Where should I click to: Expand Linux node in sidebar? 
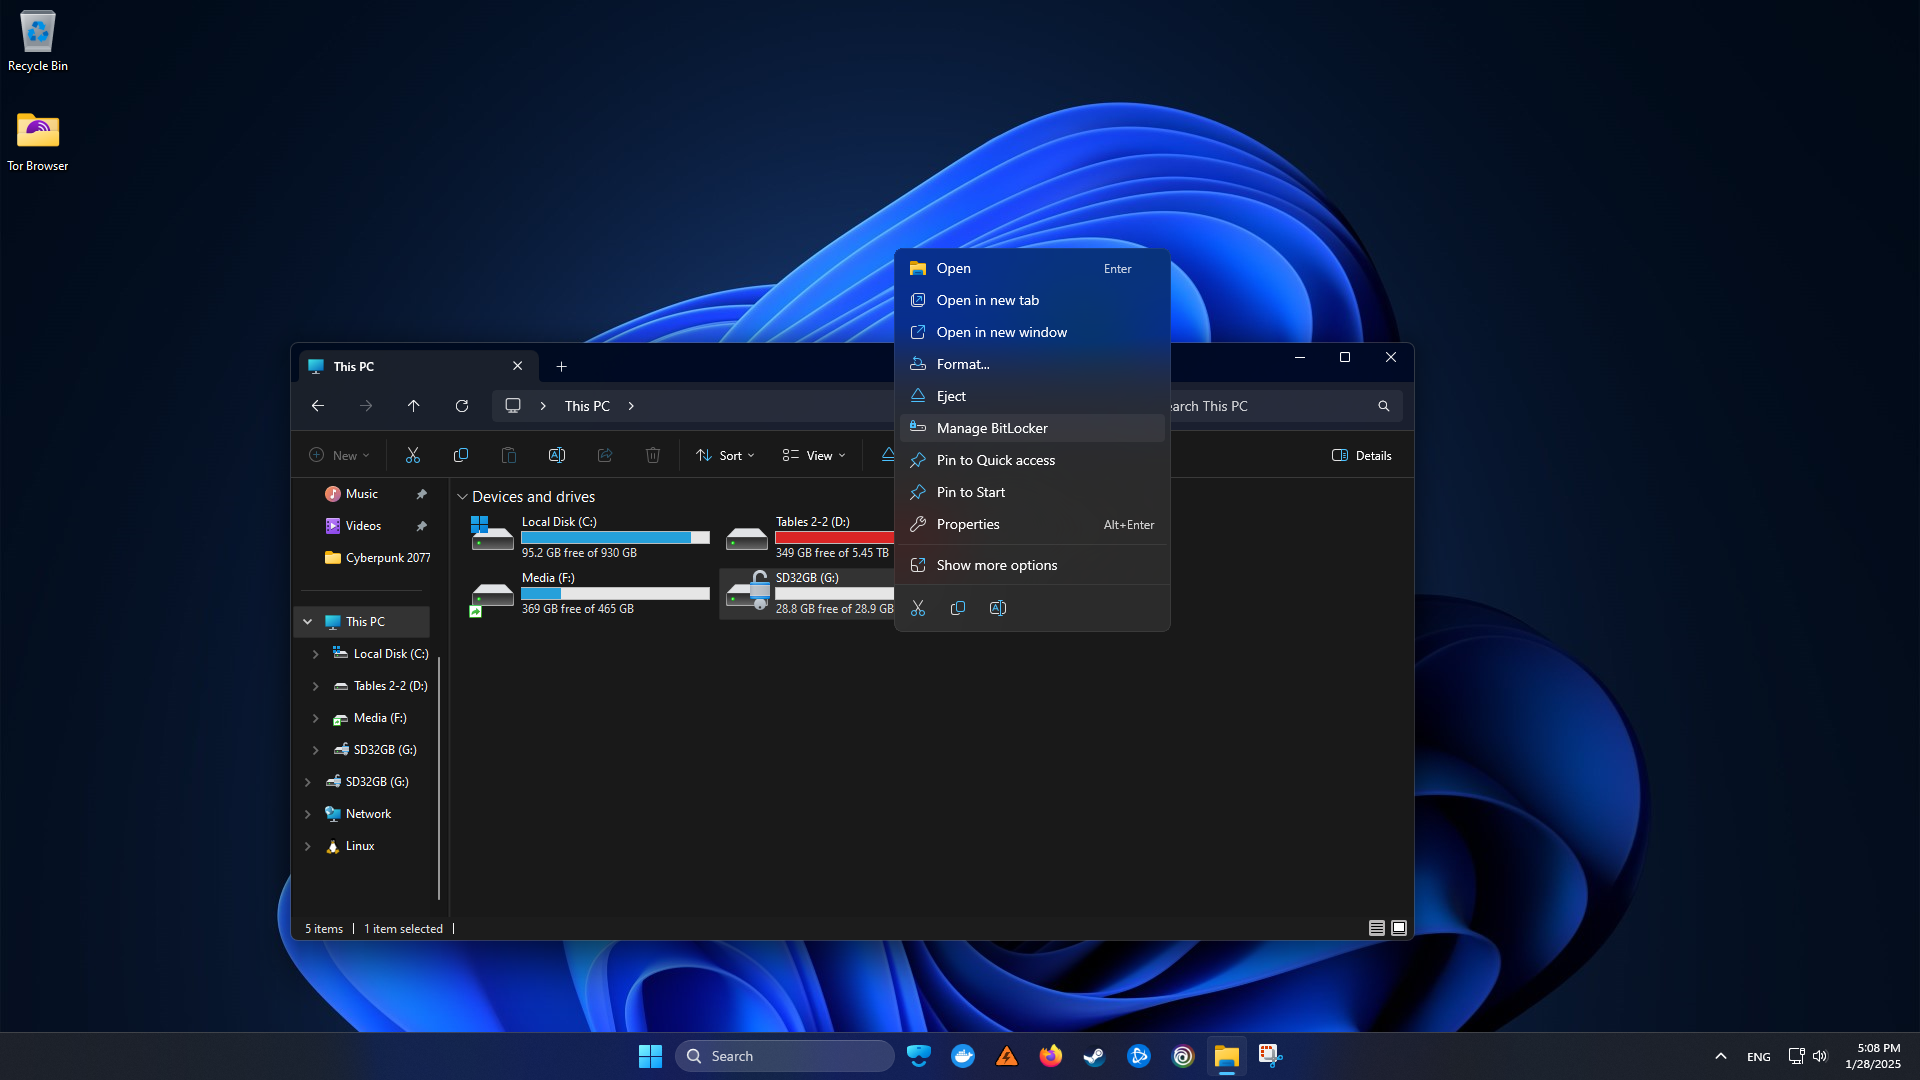(308, 846)
